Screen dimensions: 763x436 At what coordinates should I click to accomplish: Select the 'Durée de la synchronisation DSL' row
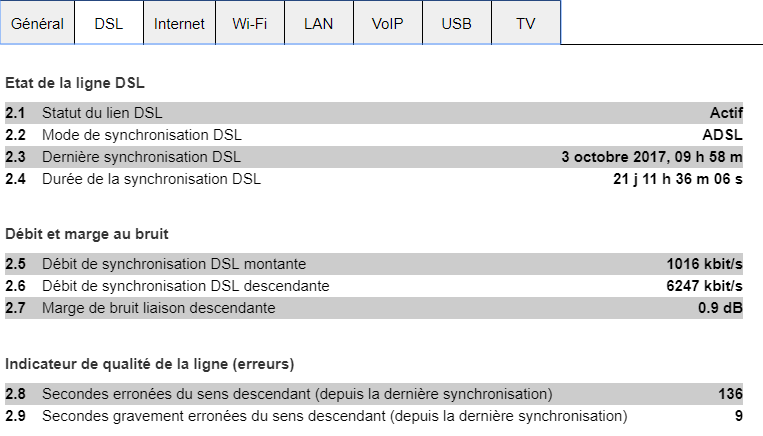pos(374,179)
